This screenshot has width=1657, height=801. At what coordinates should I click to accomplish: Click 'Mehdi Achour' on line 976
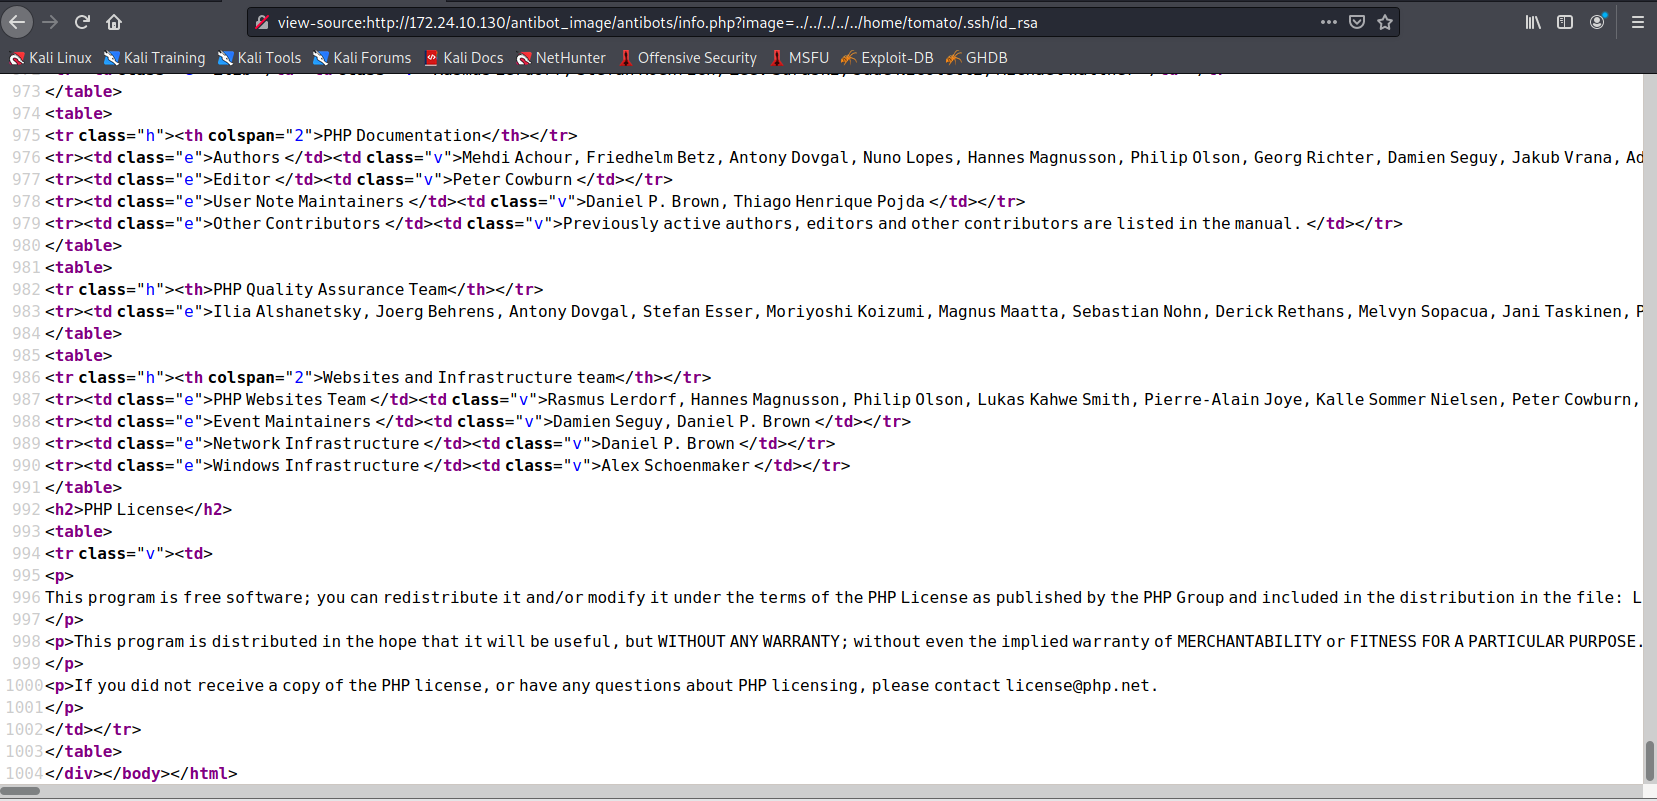pos(517,157)
